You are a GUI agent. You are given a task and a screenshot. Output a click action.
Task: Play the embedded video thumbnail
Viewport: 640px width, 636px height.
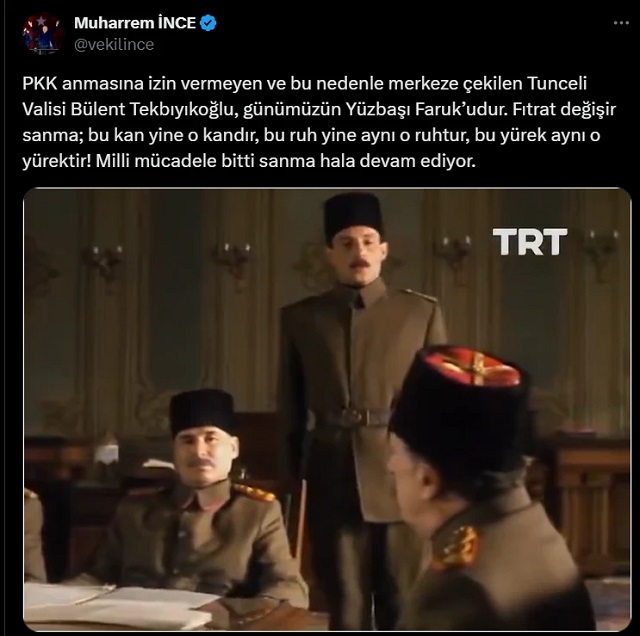pos(327,409)
